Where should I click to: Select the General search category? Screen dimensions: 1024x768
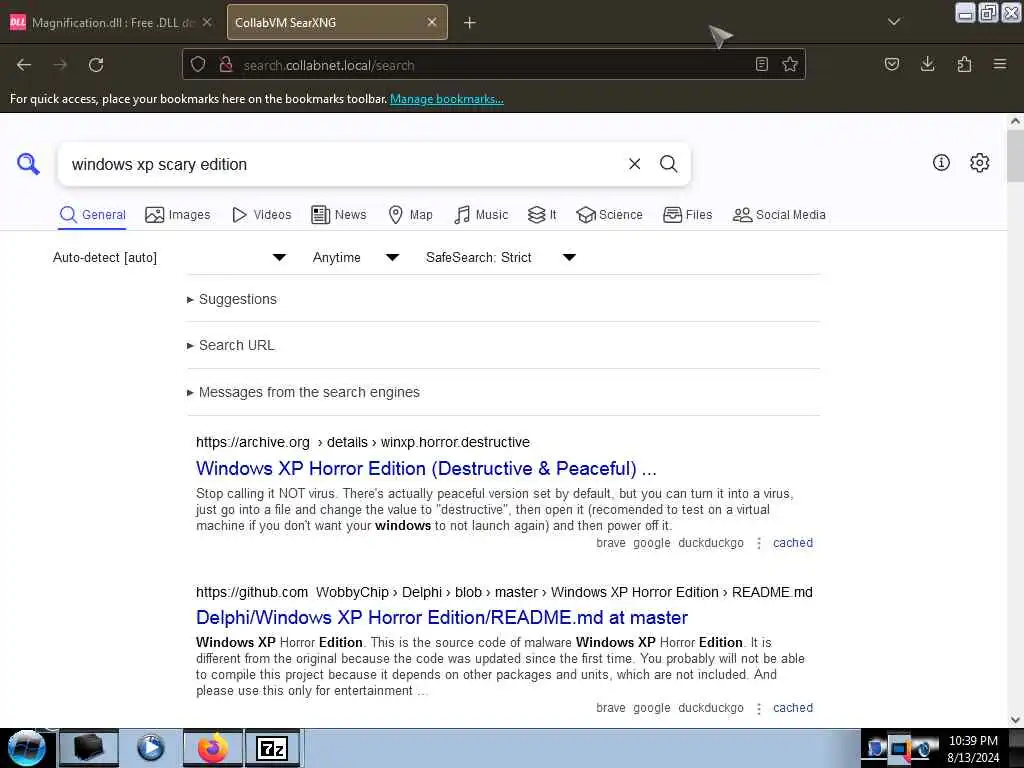click(x=92, y=215)
